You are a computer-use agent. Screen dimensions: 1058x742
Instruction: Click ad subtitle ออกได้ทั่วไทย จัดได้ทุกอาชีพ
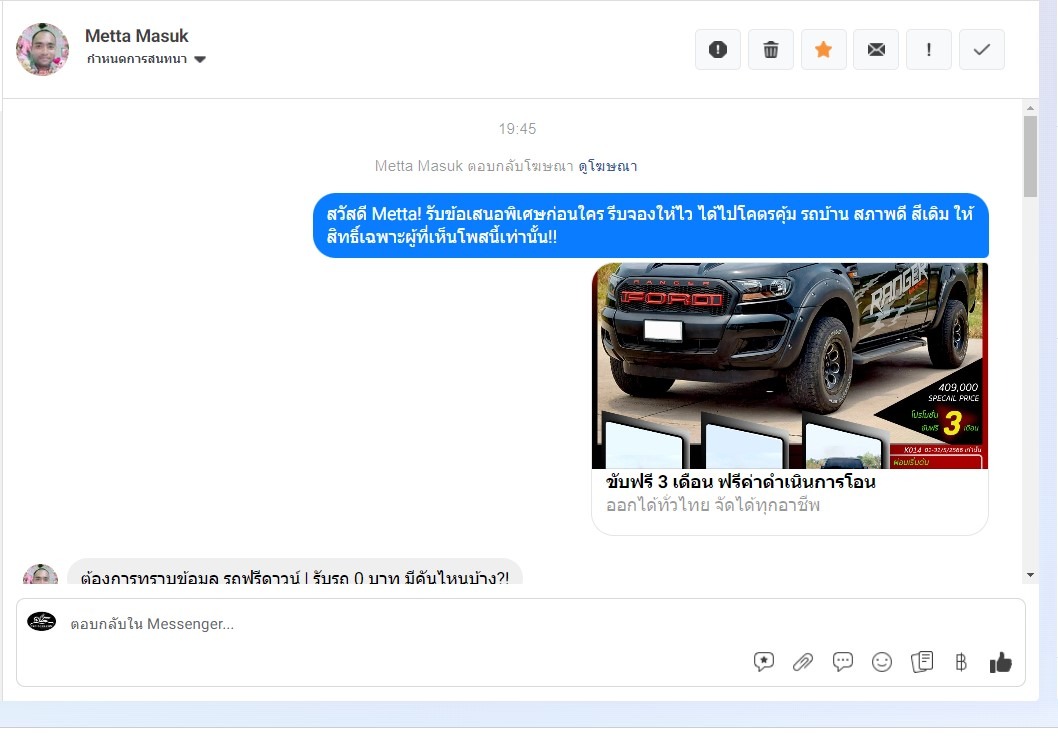tap(713, 505)
